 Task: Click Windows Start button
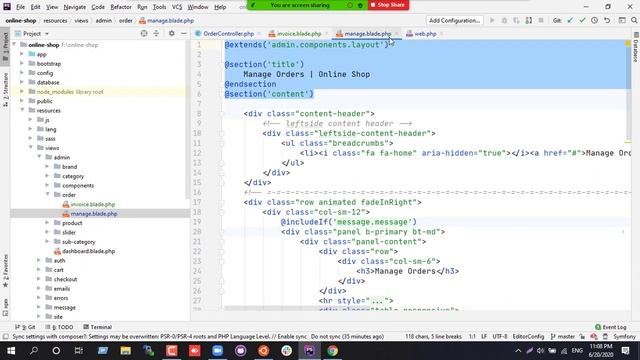[11, 351]
